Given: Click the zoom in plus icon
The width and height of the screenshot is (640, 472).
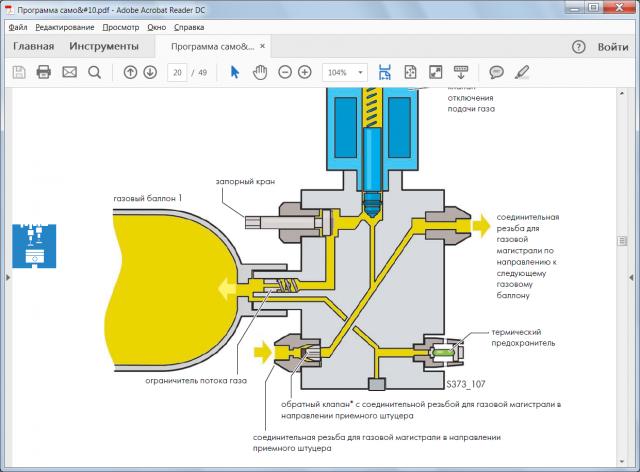Looking at the screenshot, I should tap(305, 72).
